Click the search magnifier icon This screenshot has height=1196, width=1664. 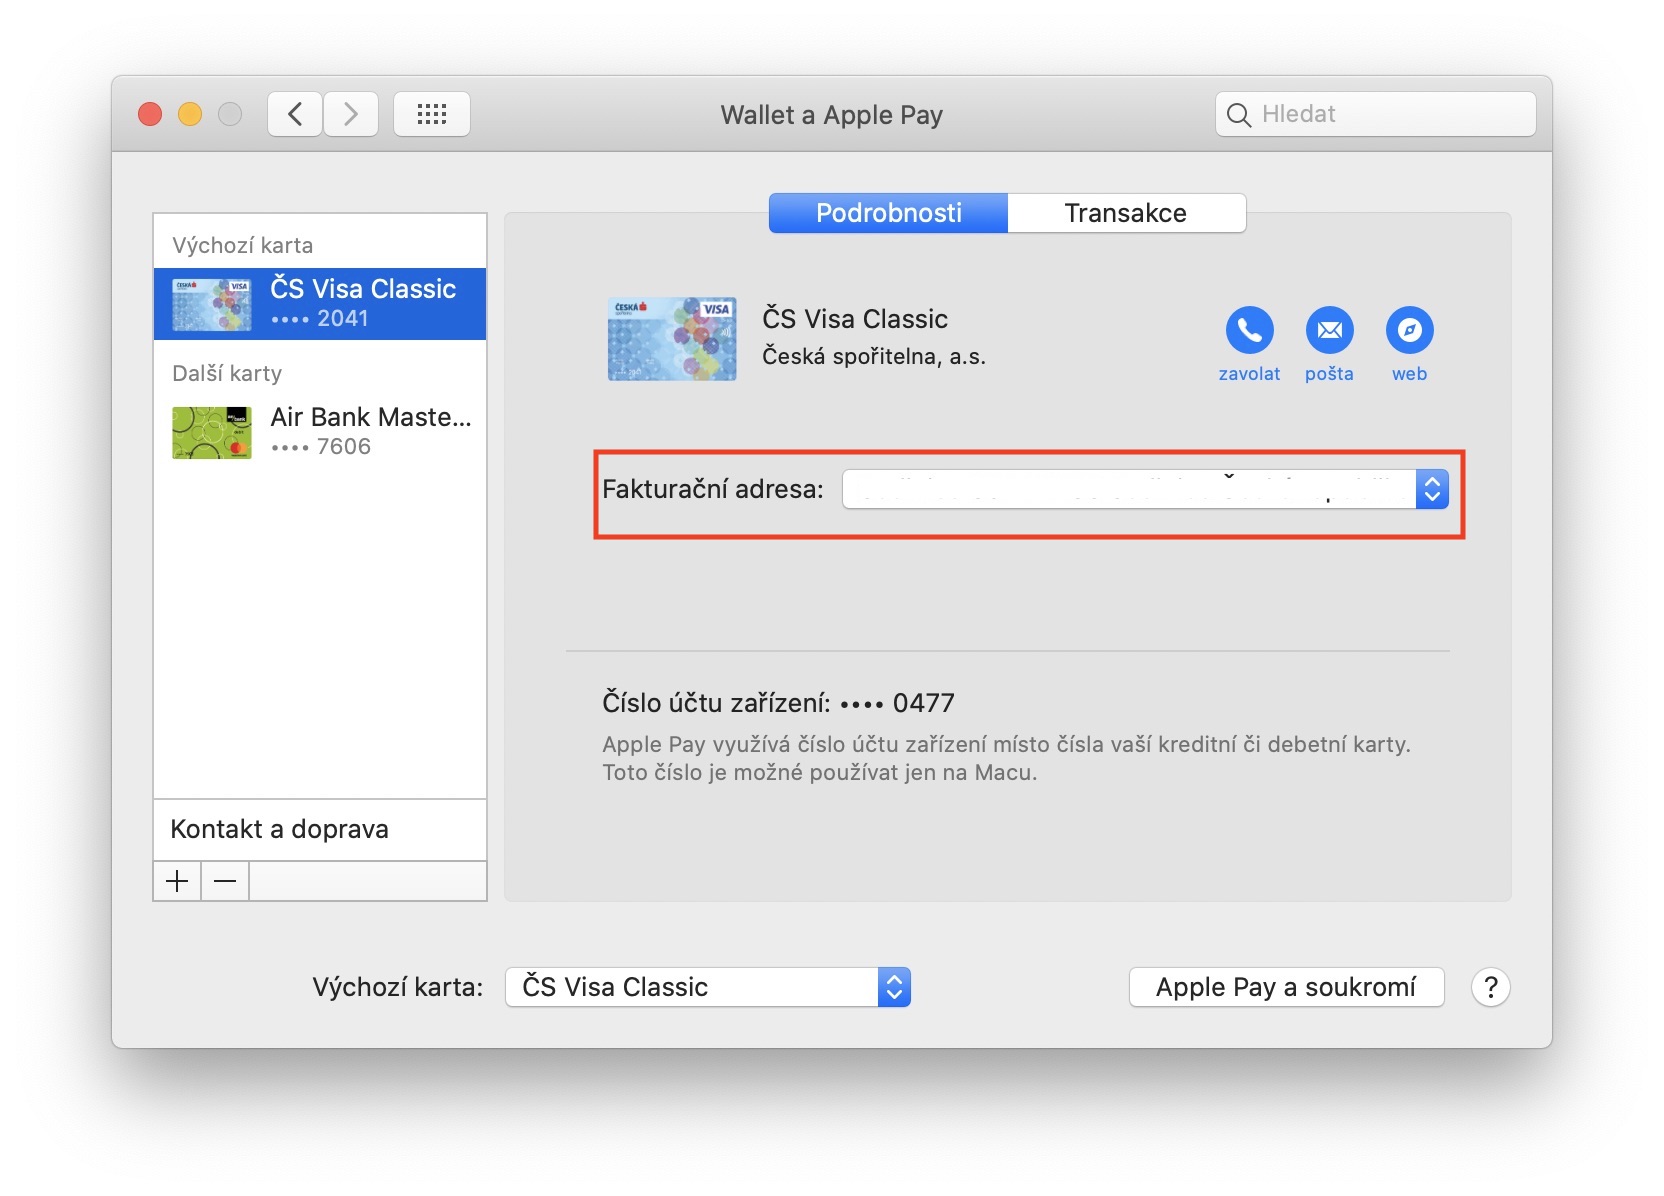pyautogui.click(x=1238, y=115)
